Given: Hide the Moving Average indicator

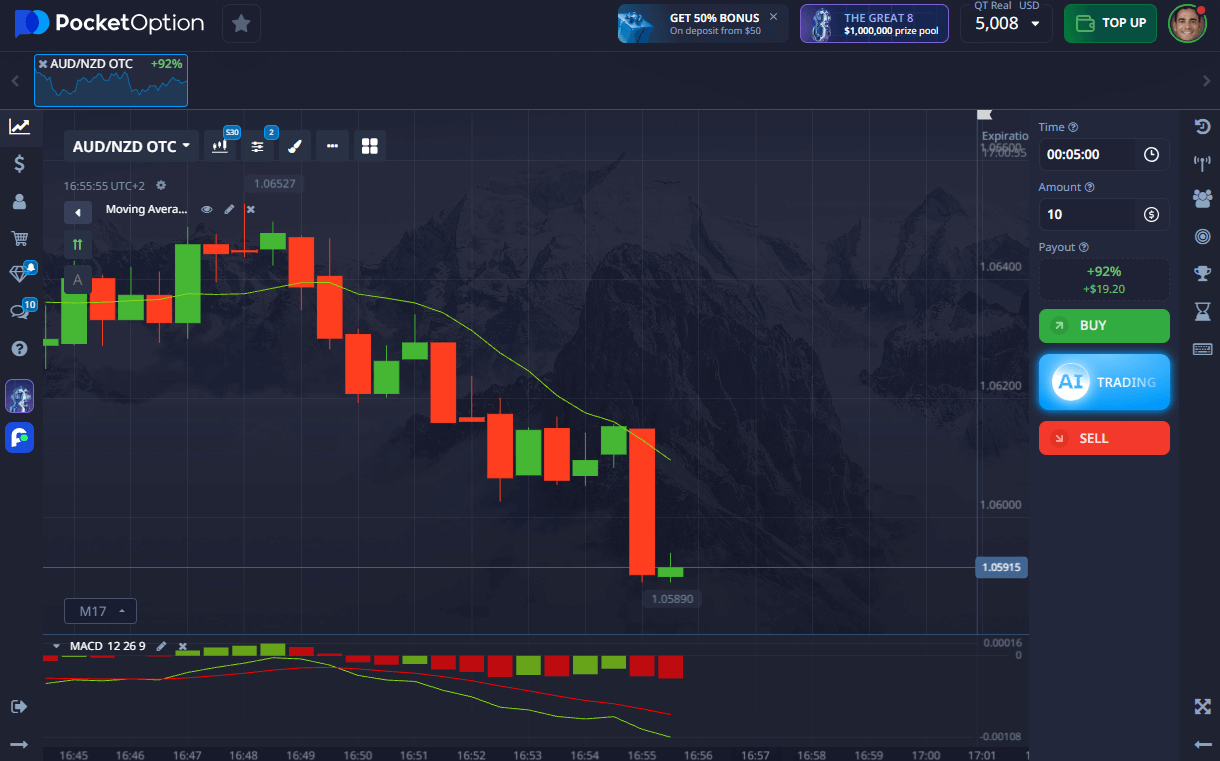Looking at the screenshot, I should coord(207,209).
